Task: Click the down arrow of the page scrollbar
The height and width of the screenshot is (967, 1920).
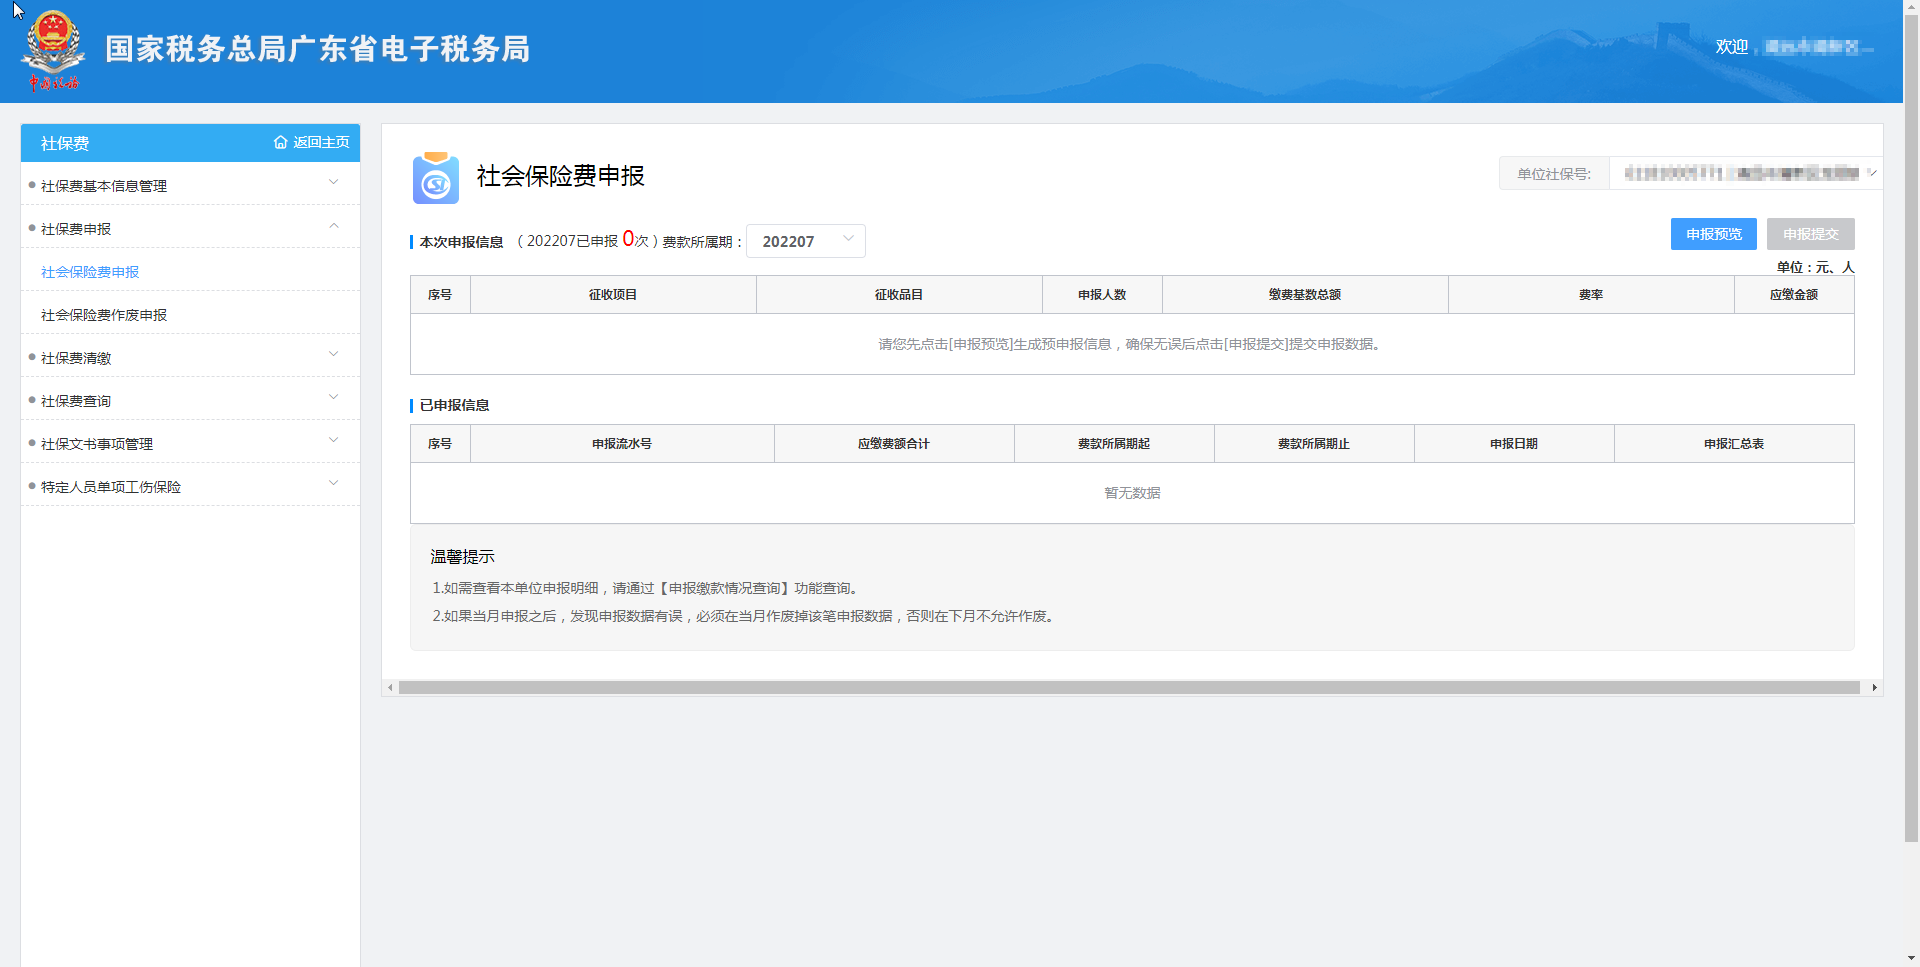Action: click(1911, 957)
